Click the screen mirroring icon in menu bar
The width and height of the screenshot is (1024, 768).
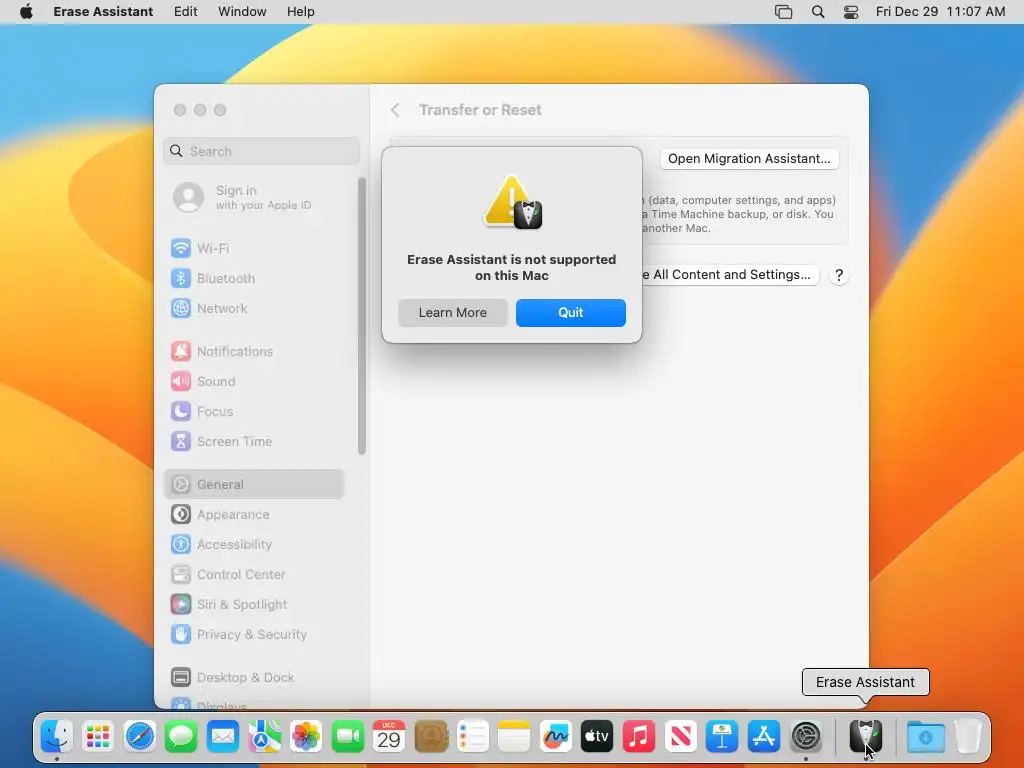784,12
